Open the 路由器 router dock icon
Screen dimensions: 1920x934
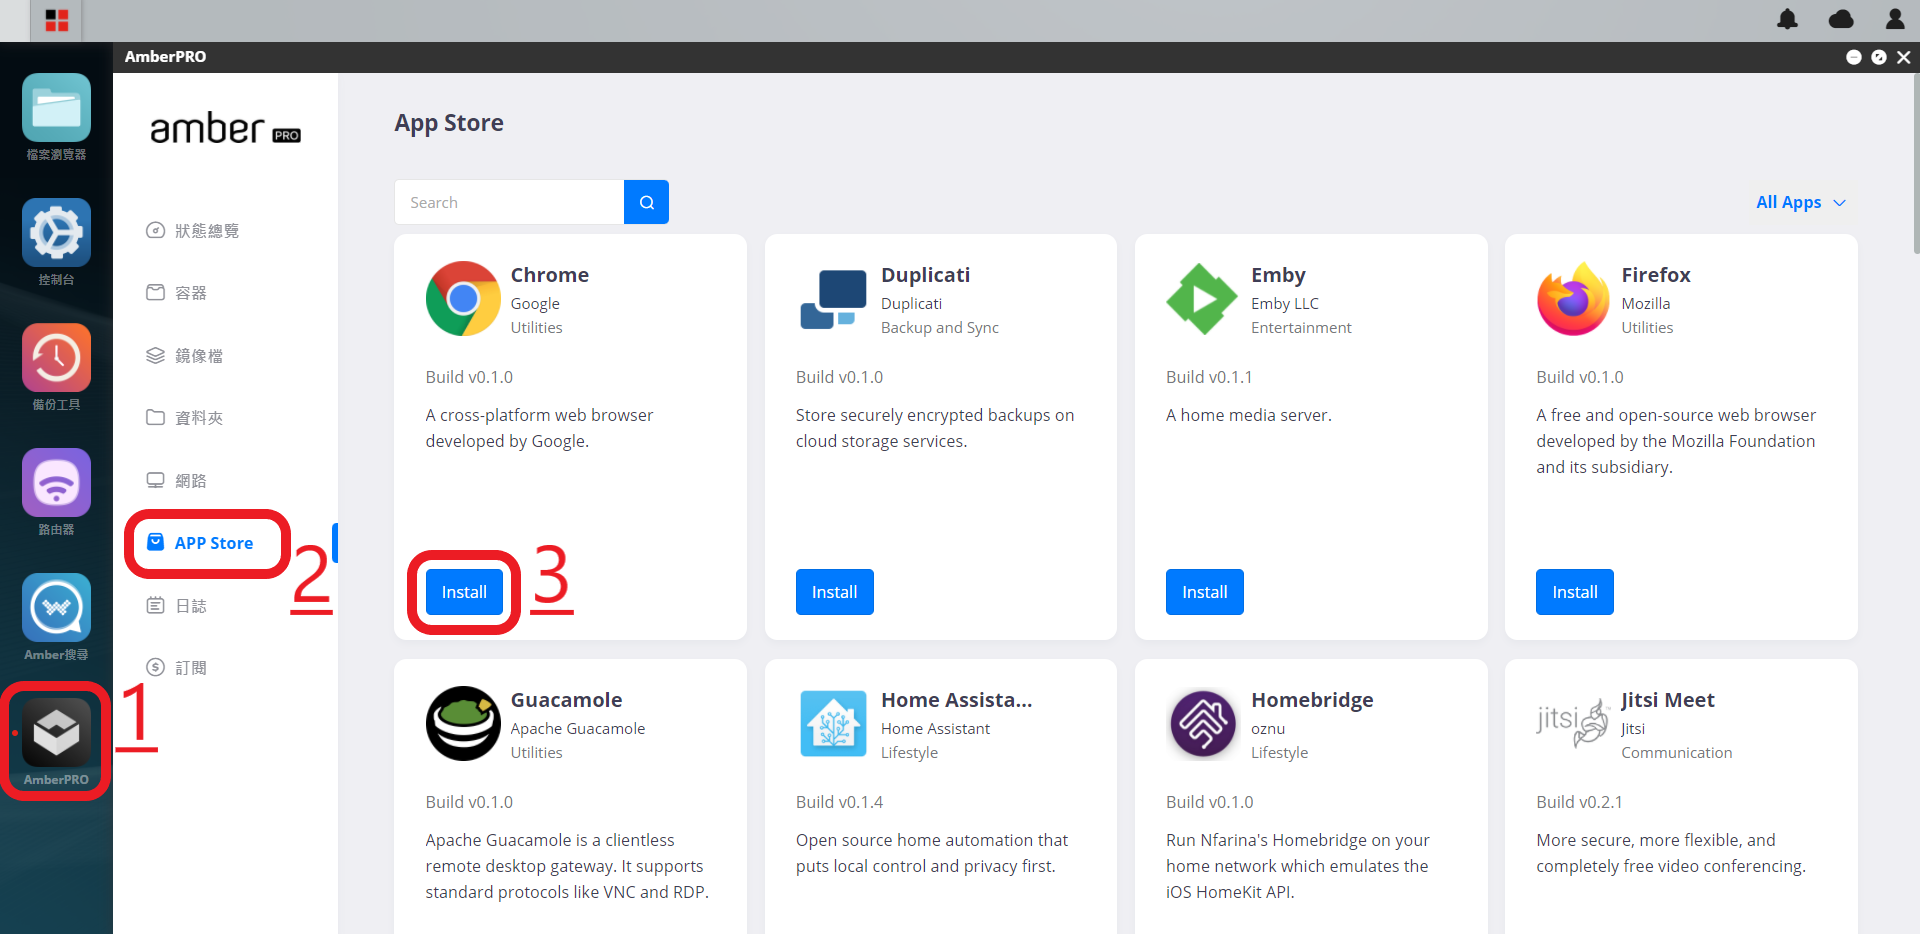coord(56,483)
